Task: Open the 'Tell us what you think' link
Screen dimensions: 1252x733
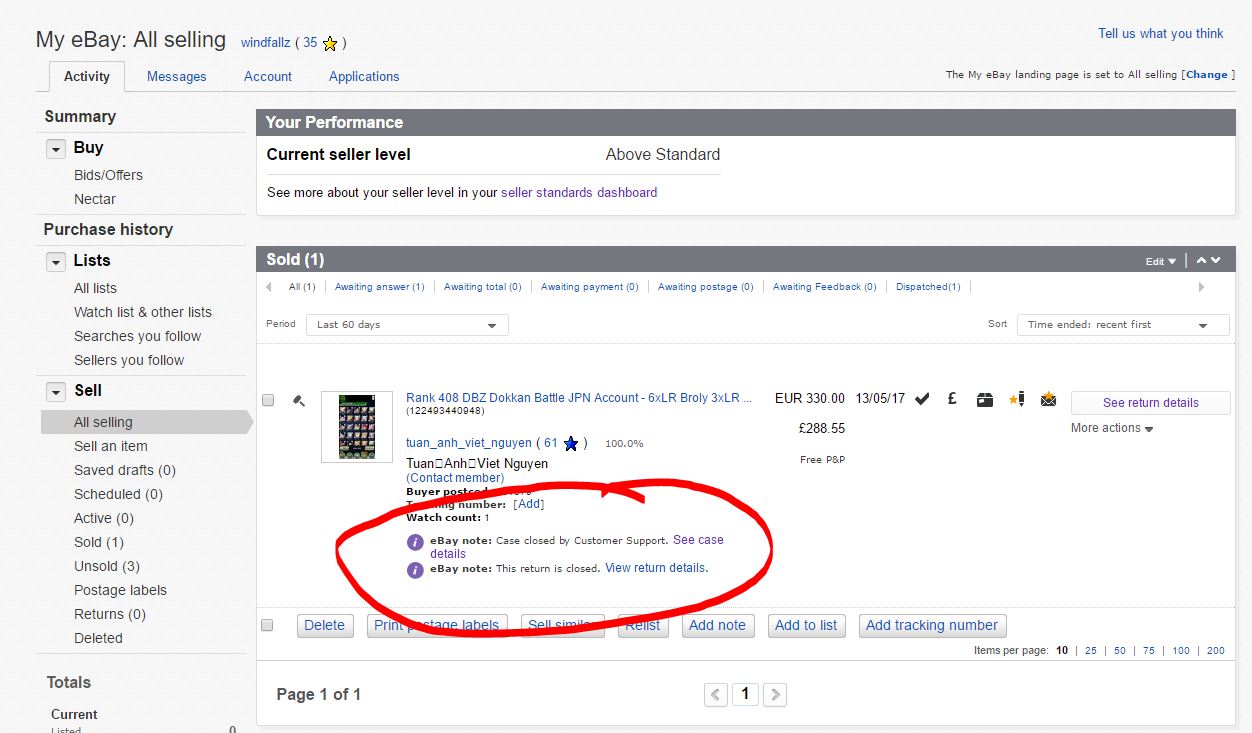Action: (x=1160, y=33)
